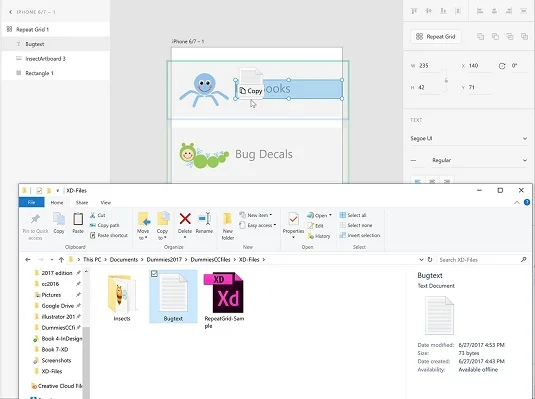
Task: Select the boolean Subtract icon in XD
Action: click(495, 37)
